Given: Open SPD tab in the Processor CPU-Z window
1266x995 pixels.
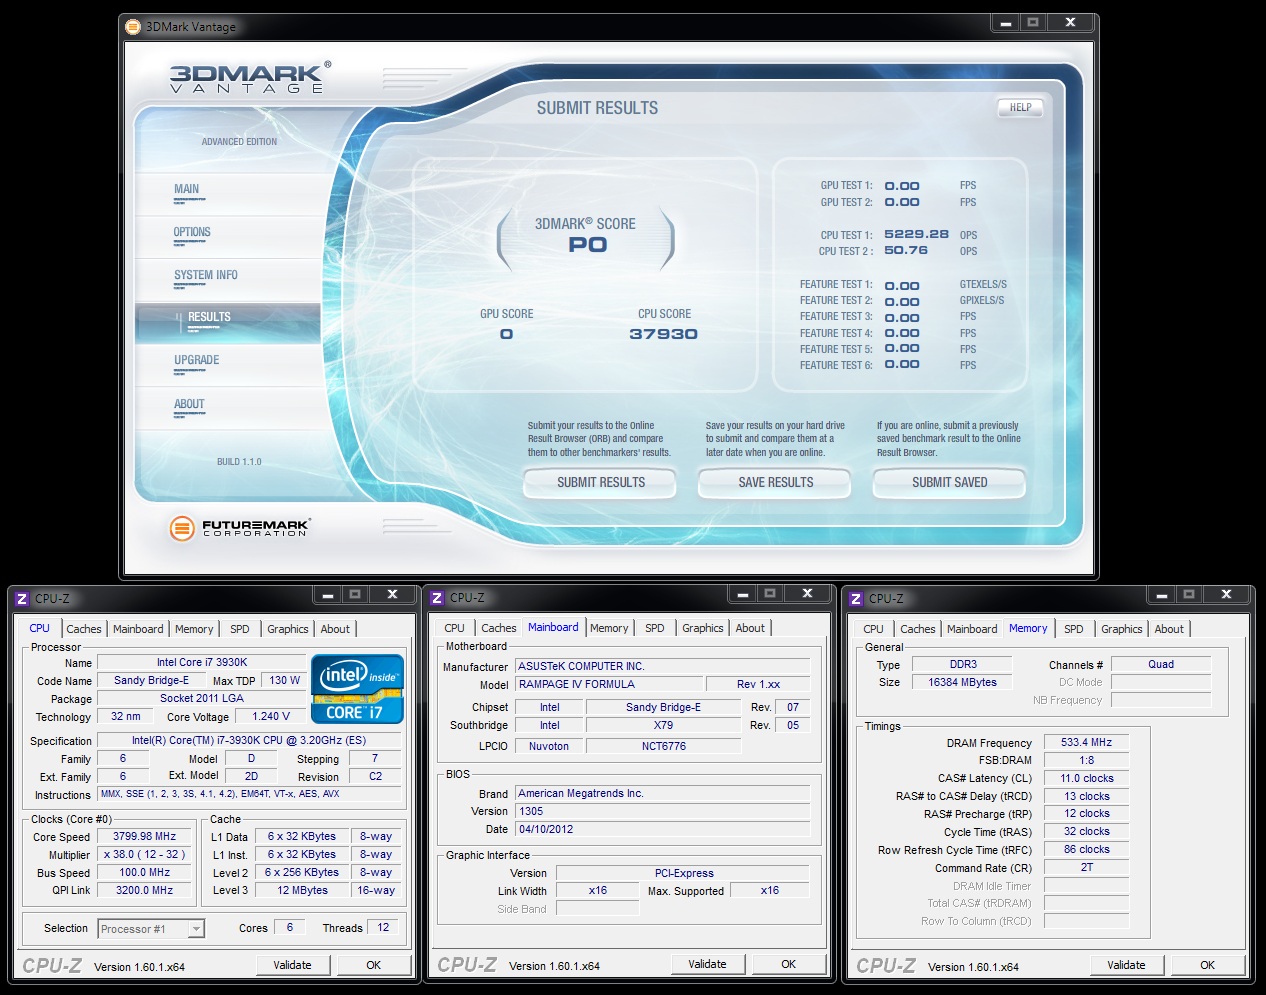Looking at the screenshot, I should pyautogui.click(x=240, y=629).
